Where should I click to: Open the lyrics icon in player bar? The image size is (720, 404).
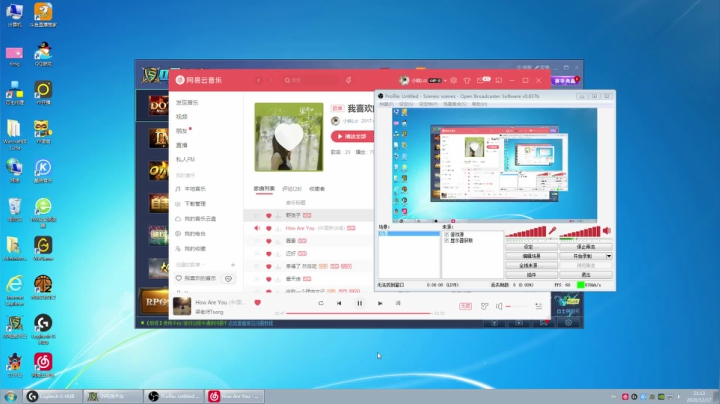[398, 303]
